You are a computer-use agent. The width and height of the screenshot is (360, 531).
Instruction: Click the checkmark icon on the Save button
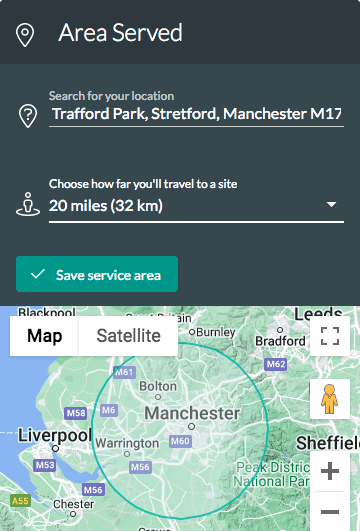pos(38,274)
